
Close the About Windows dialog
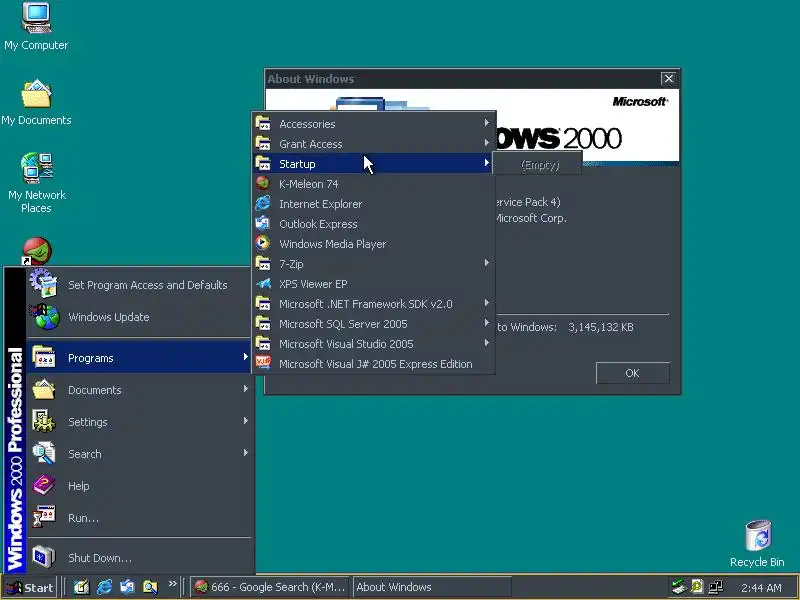[668, 79]
